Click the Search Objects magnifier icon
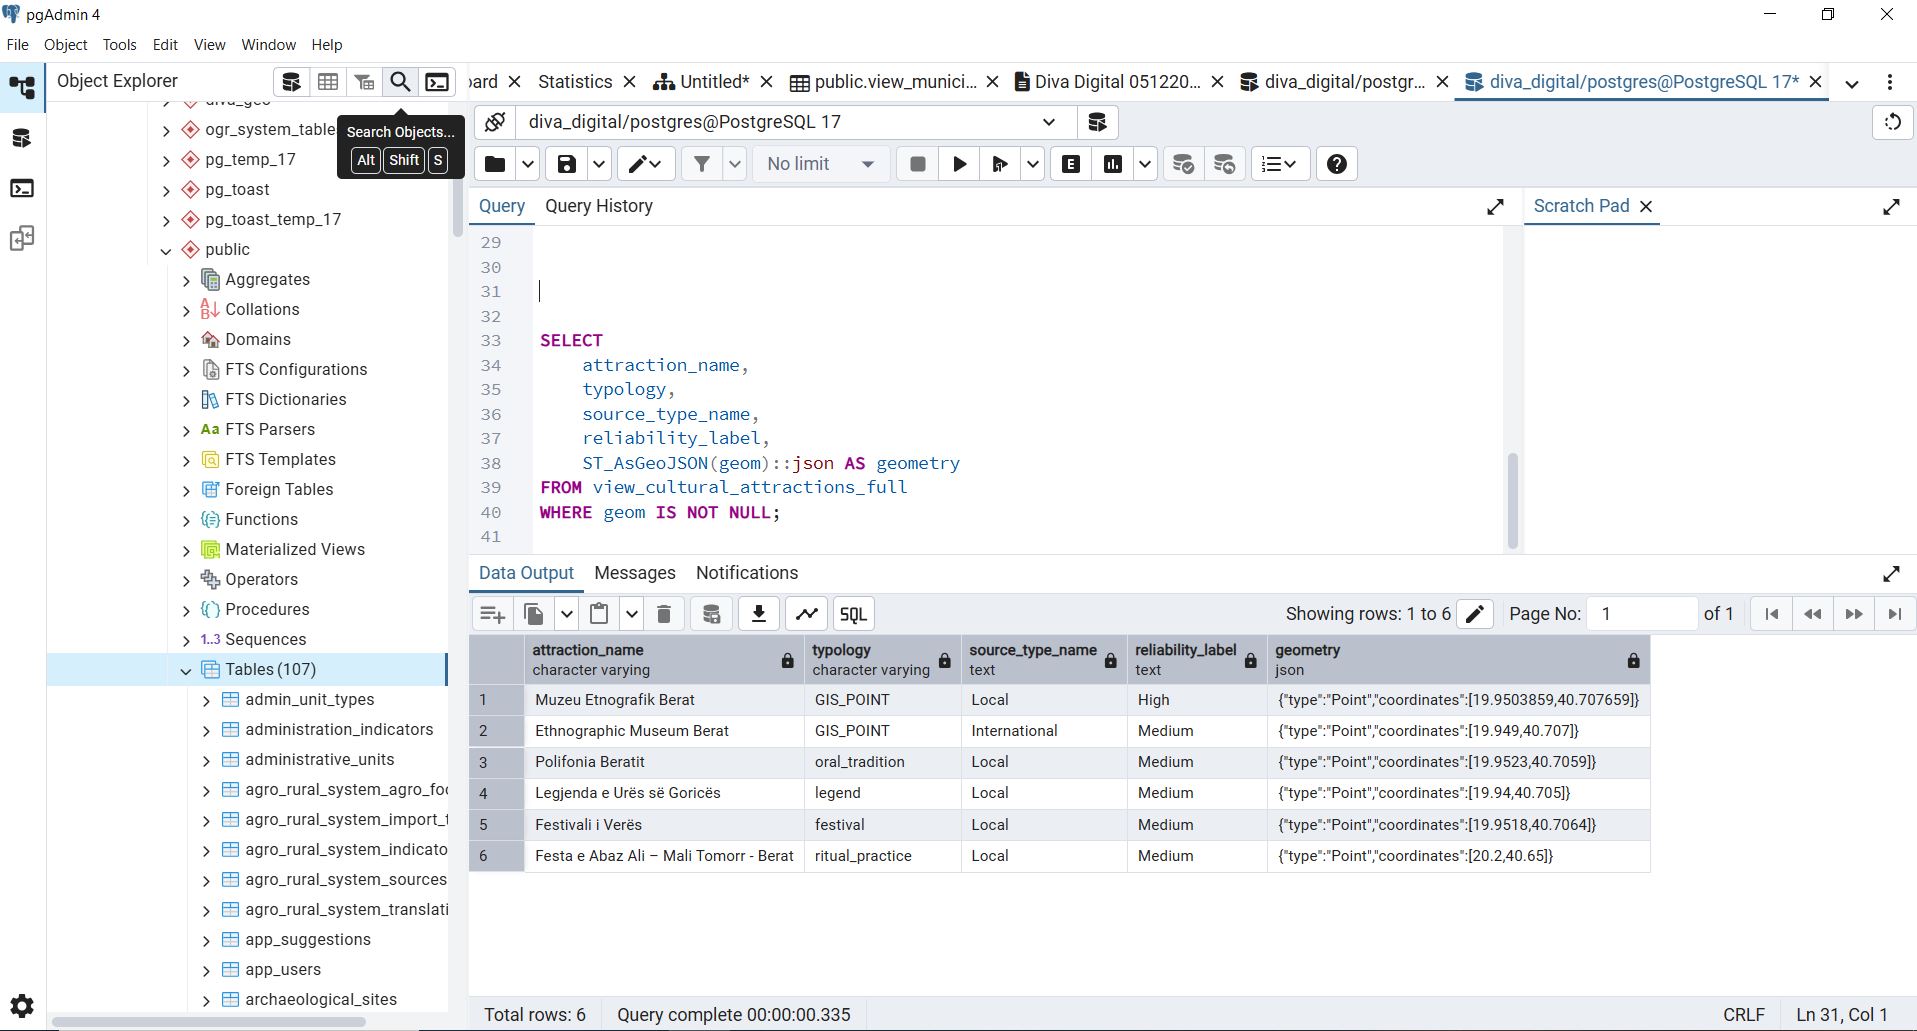Viewport: 1917px width, 1031px height. coord(400,82)
